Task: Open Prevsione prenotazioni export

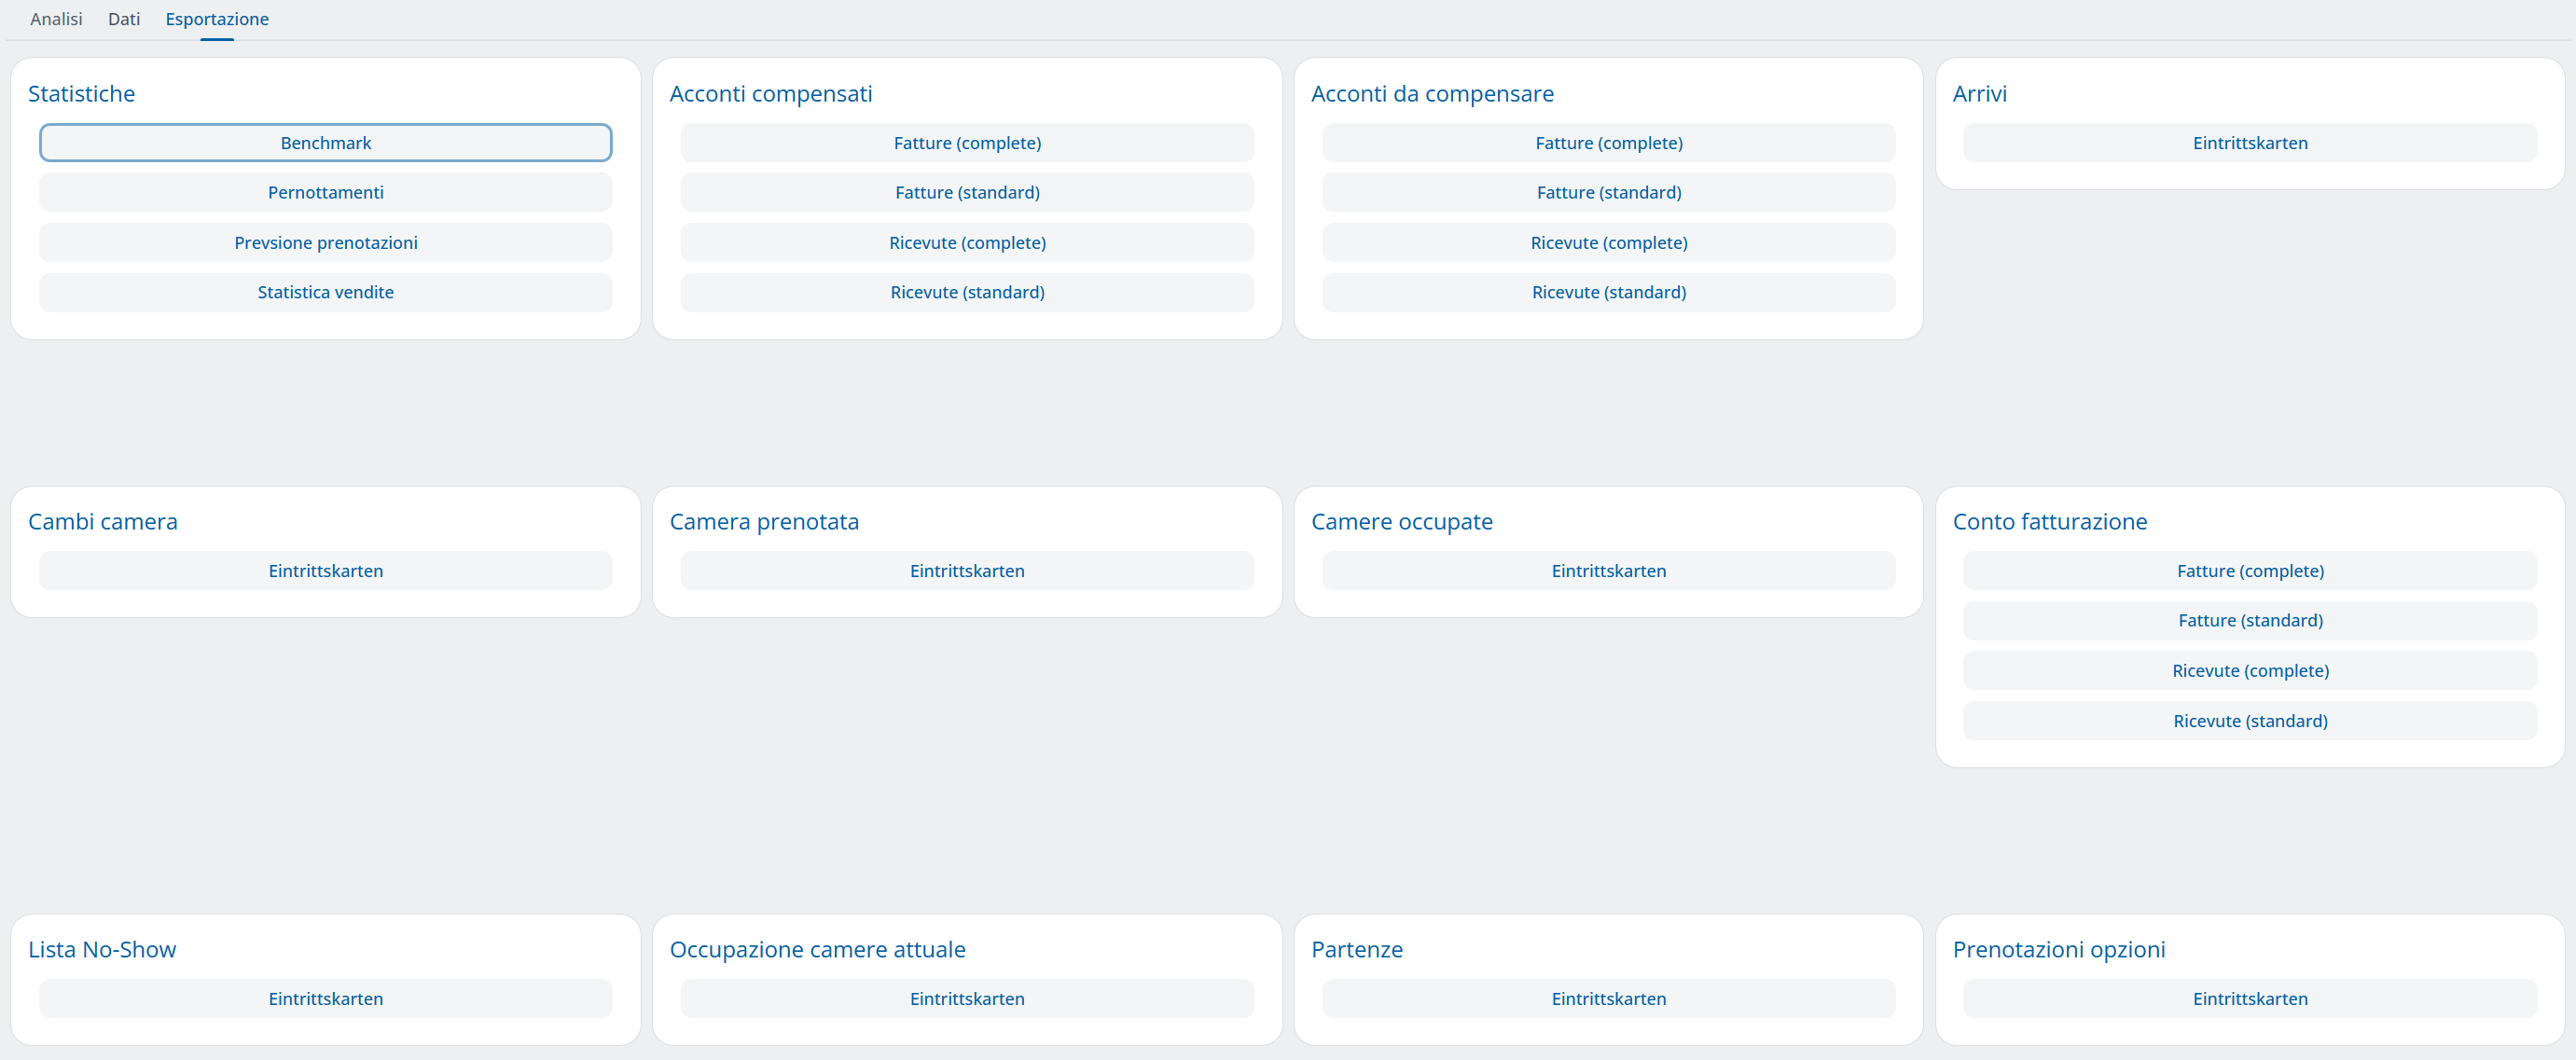Action: (326, 243)
